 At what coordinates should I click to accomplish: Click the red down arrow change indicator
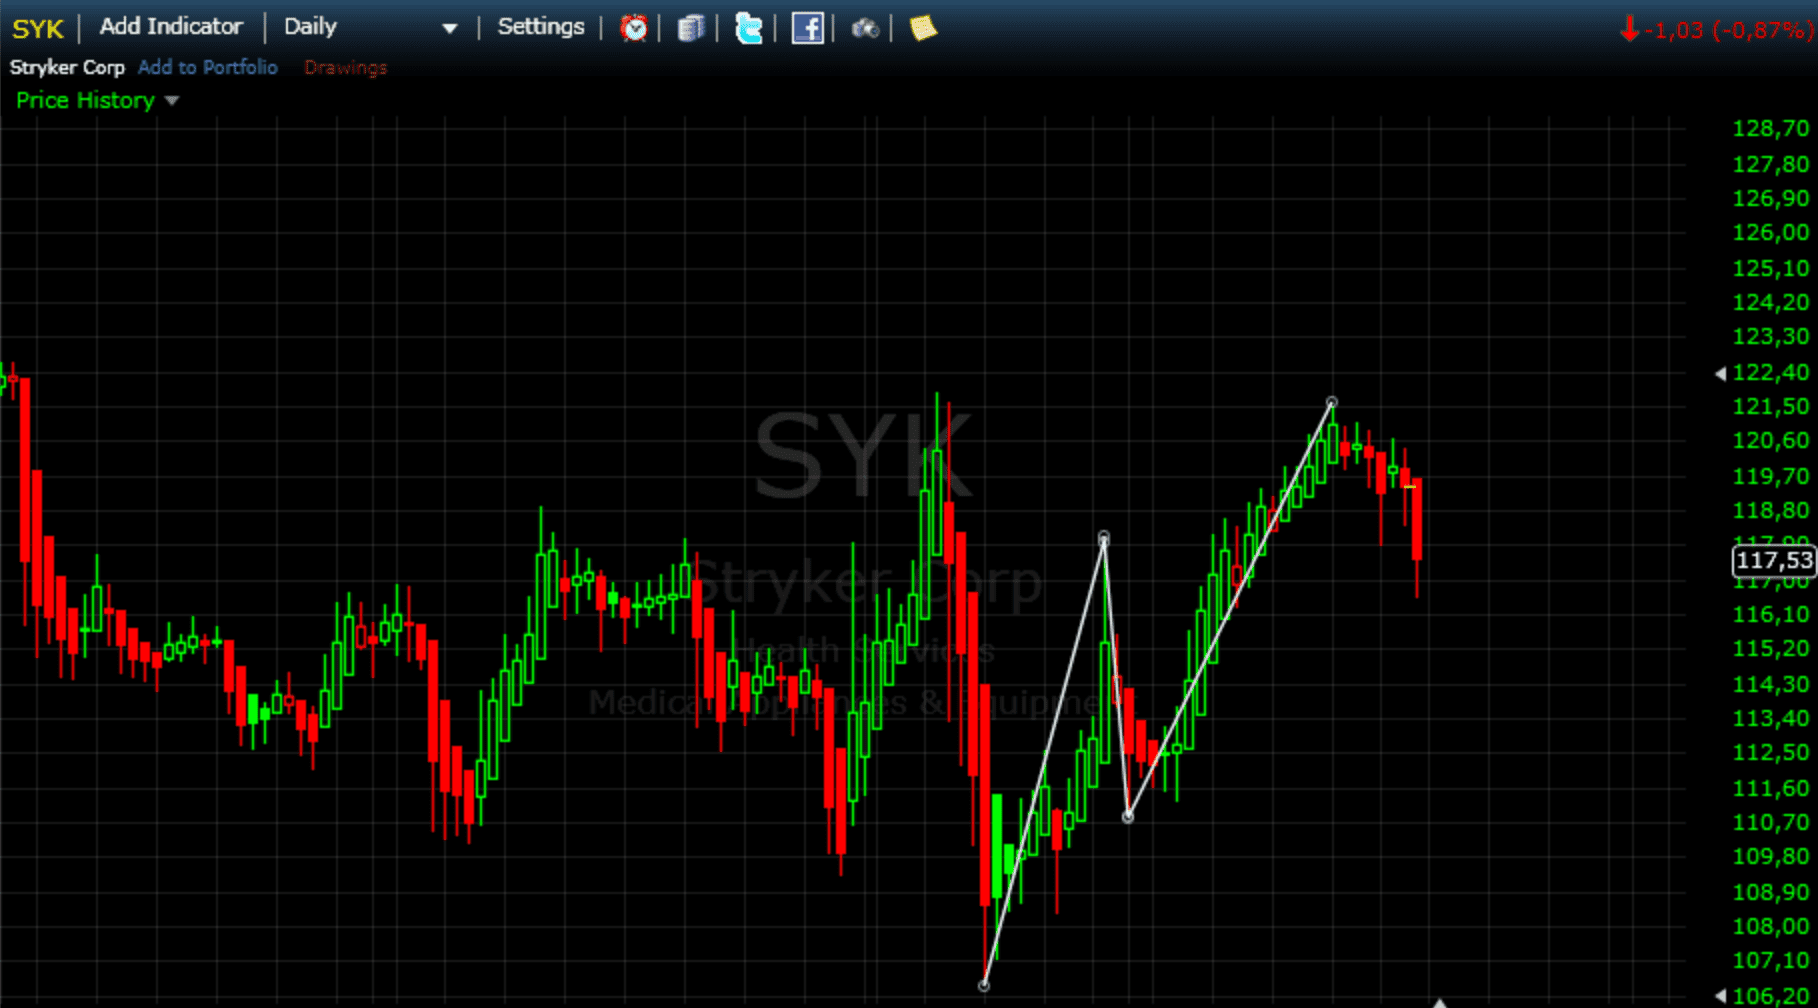1630,29
